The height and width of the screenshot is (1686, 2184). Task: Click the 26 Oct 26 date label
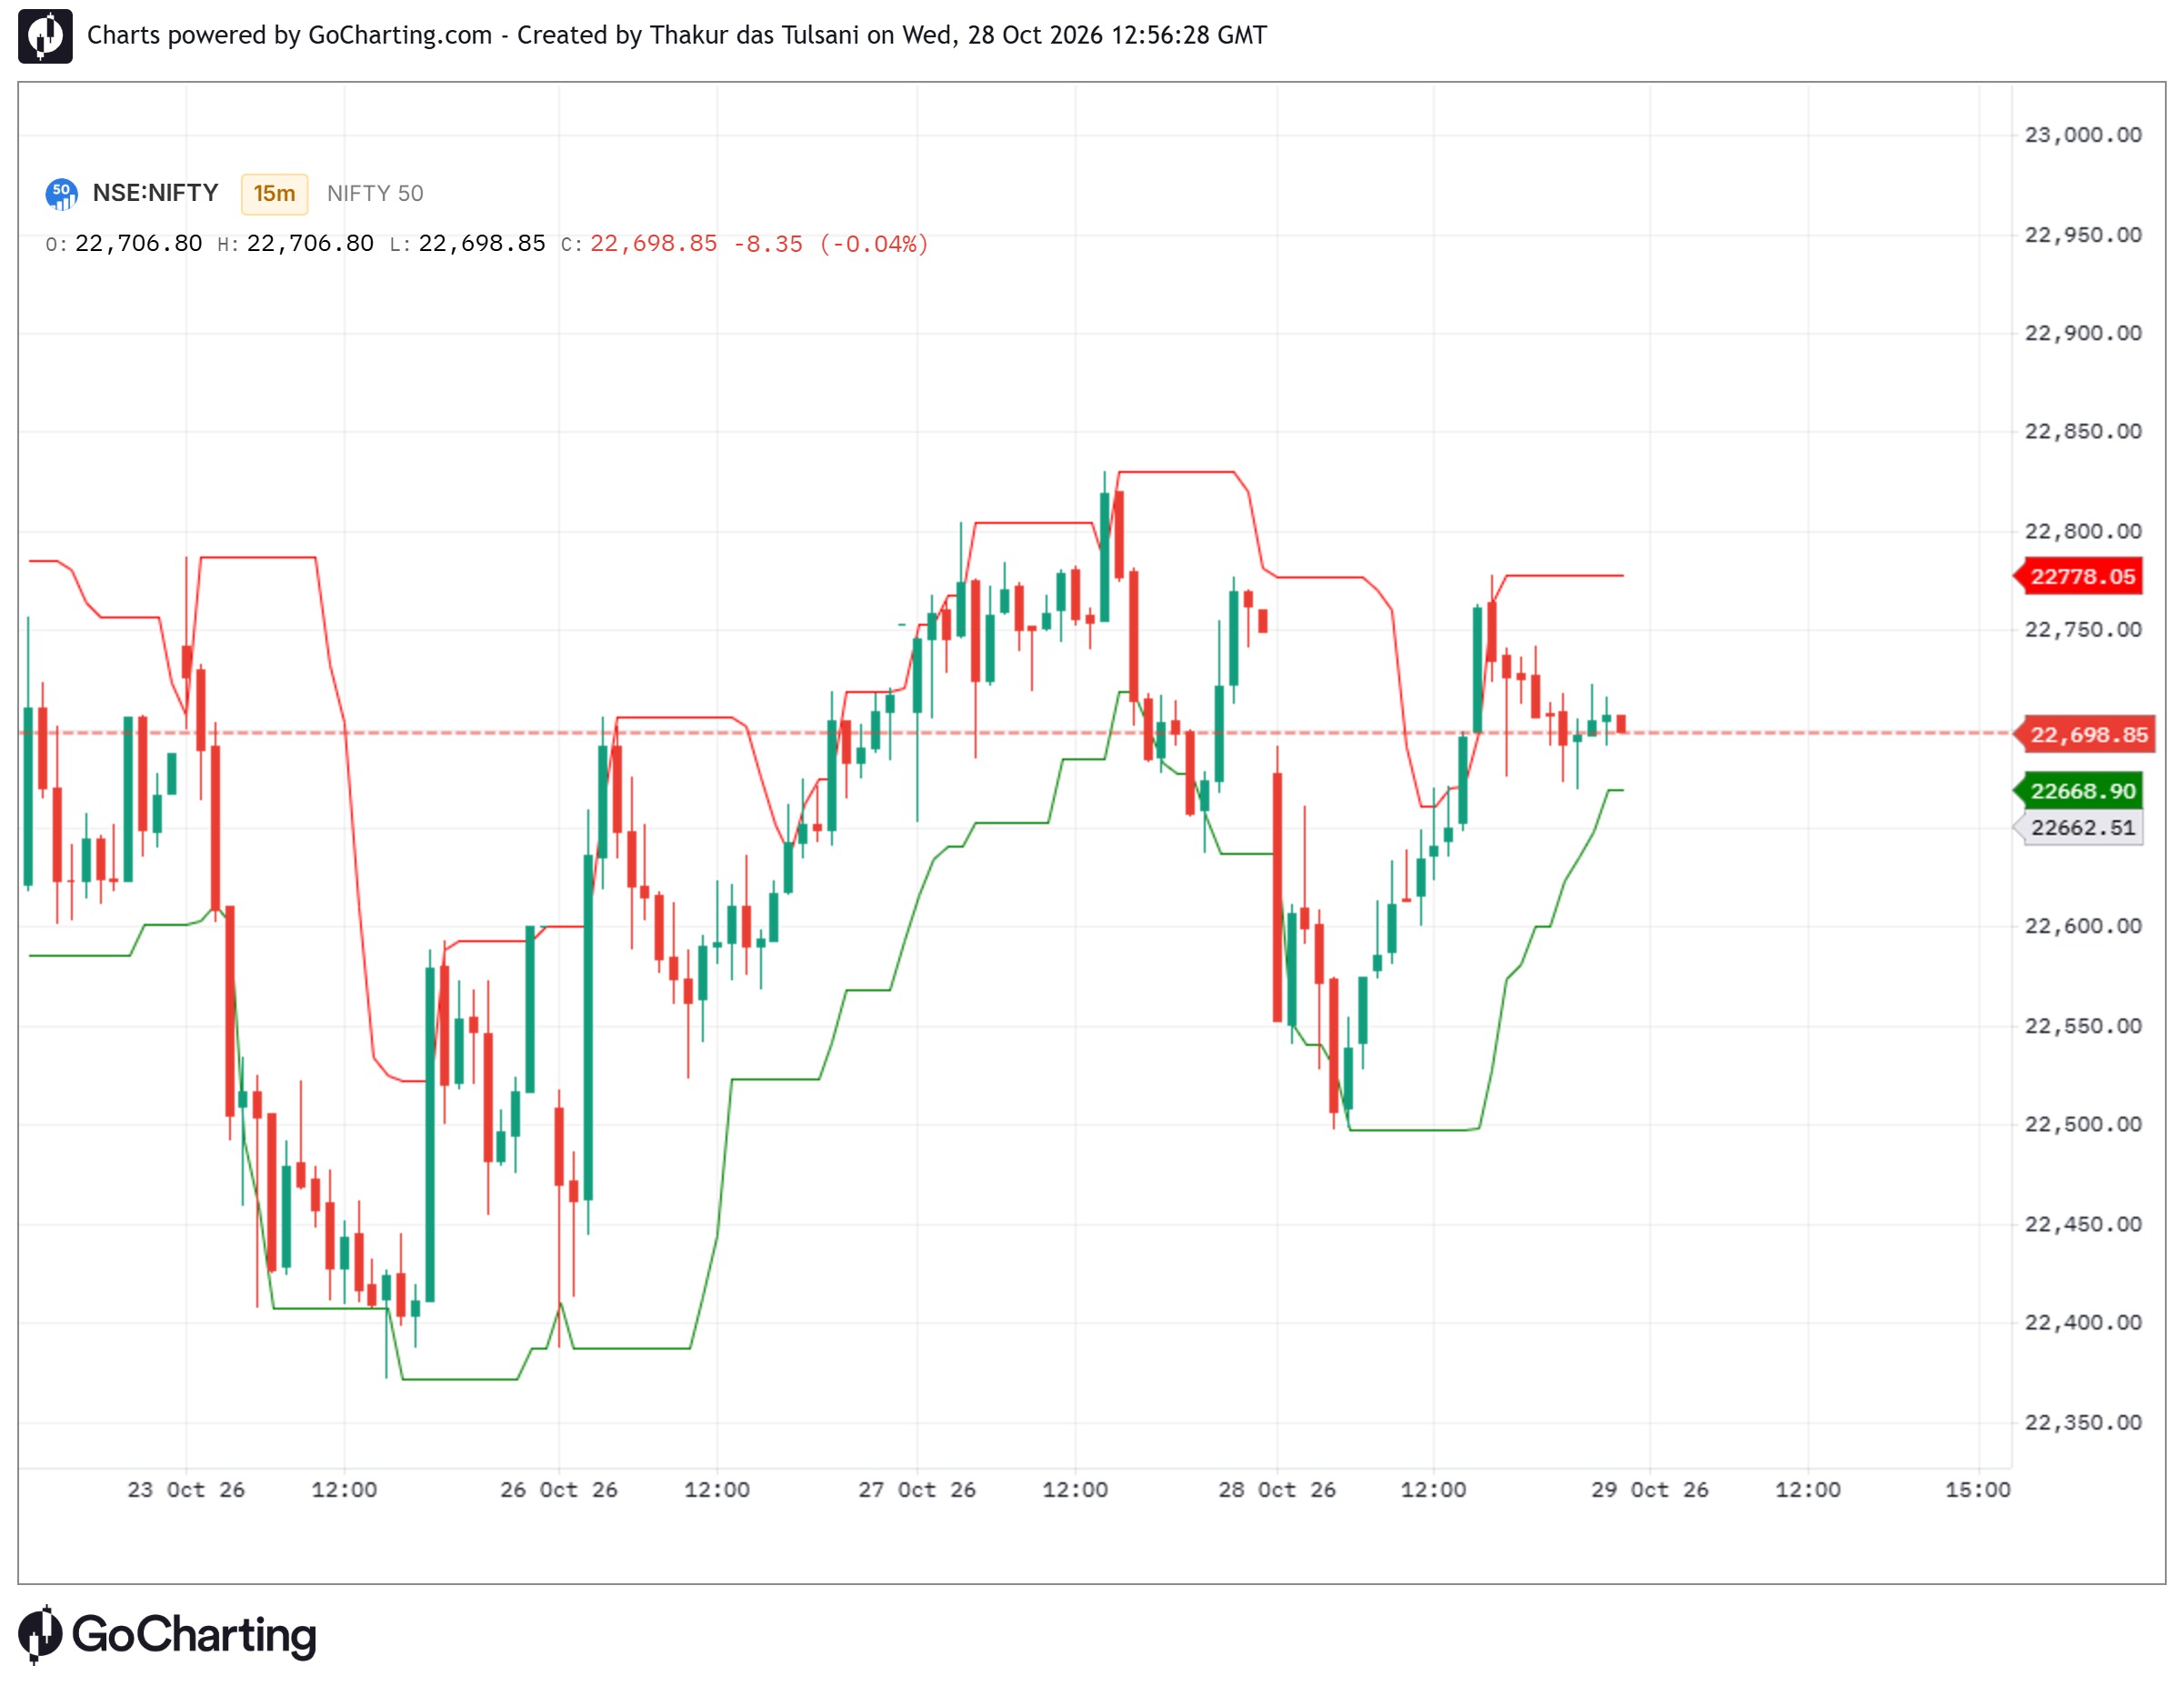pos(559,1490)
